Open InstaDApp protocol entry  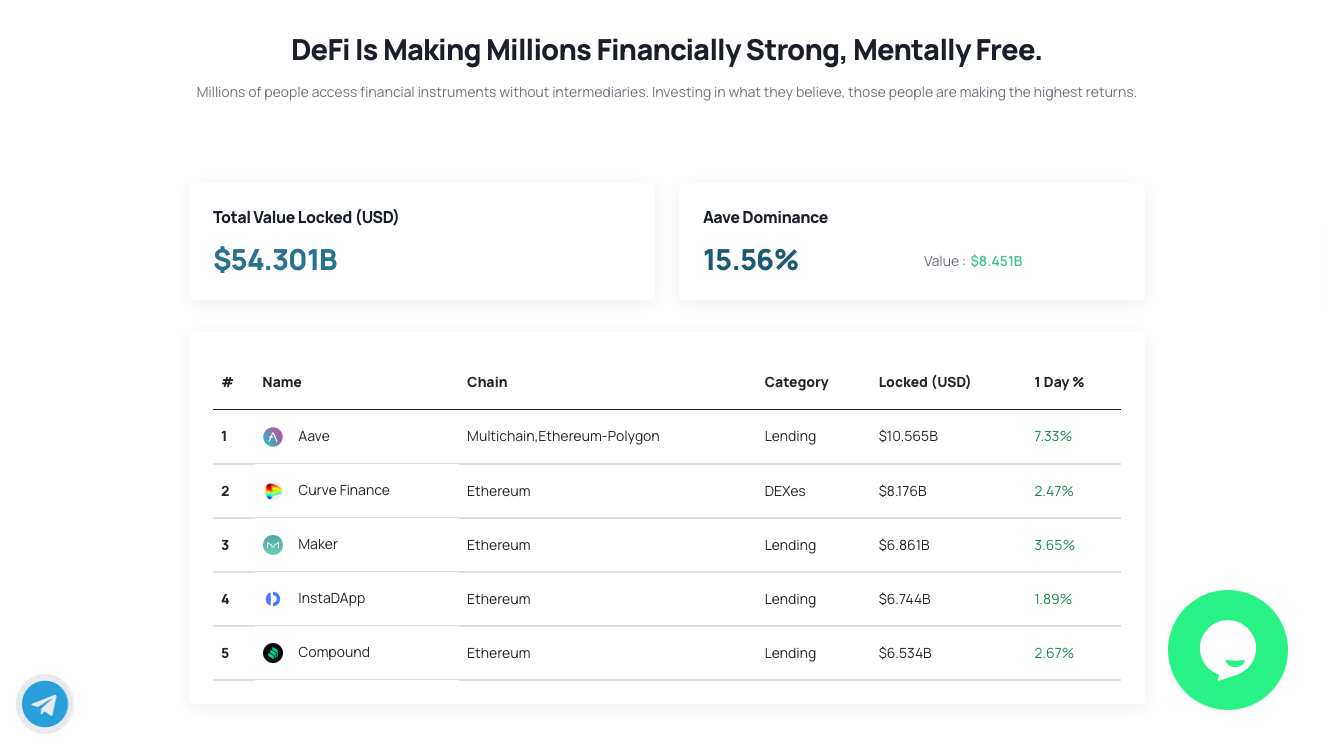tap(332, 598)
